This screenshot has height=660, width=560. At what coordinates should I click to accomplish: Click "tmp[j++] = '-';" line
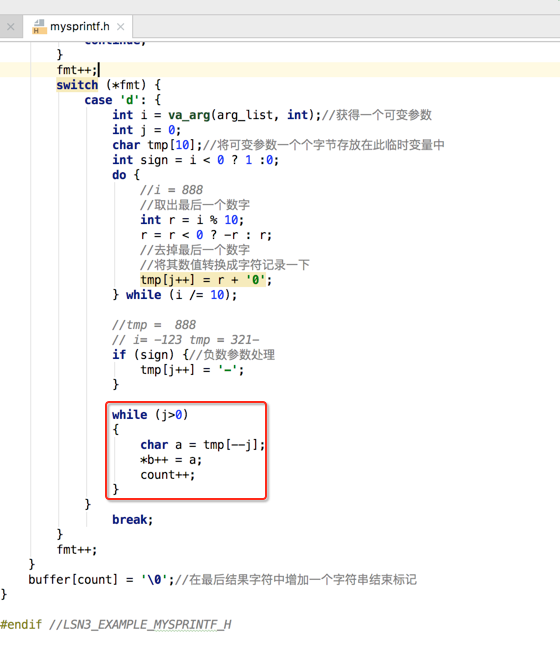point(192,370)
